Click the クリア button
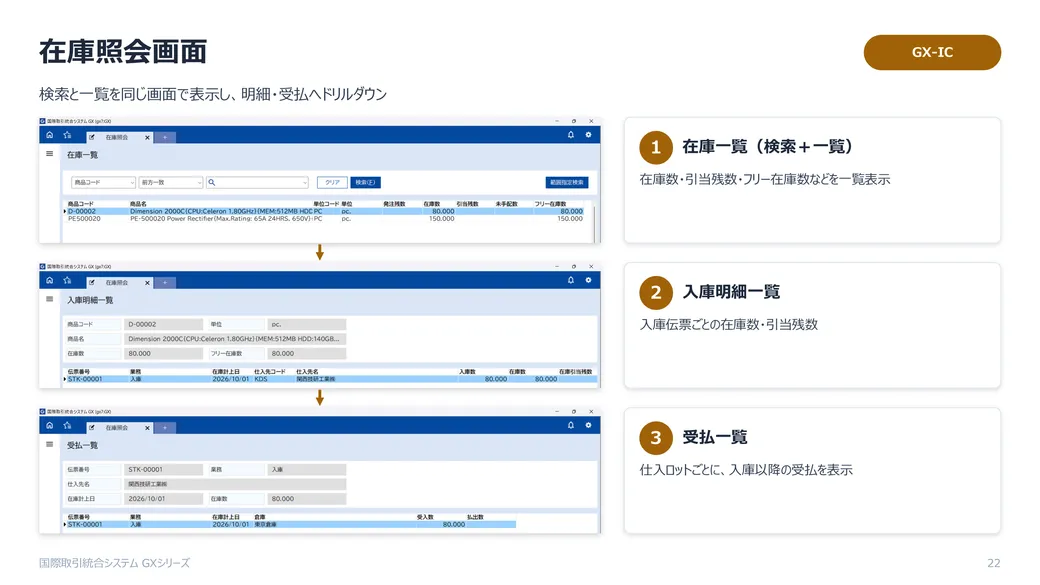 (x=332, y=182)
